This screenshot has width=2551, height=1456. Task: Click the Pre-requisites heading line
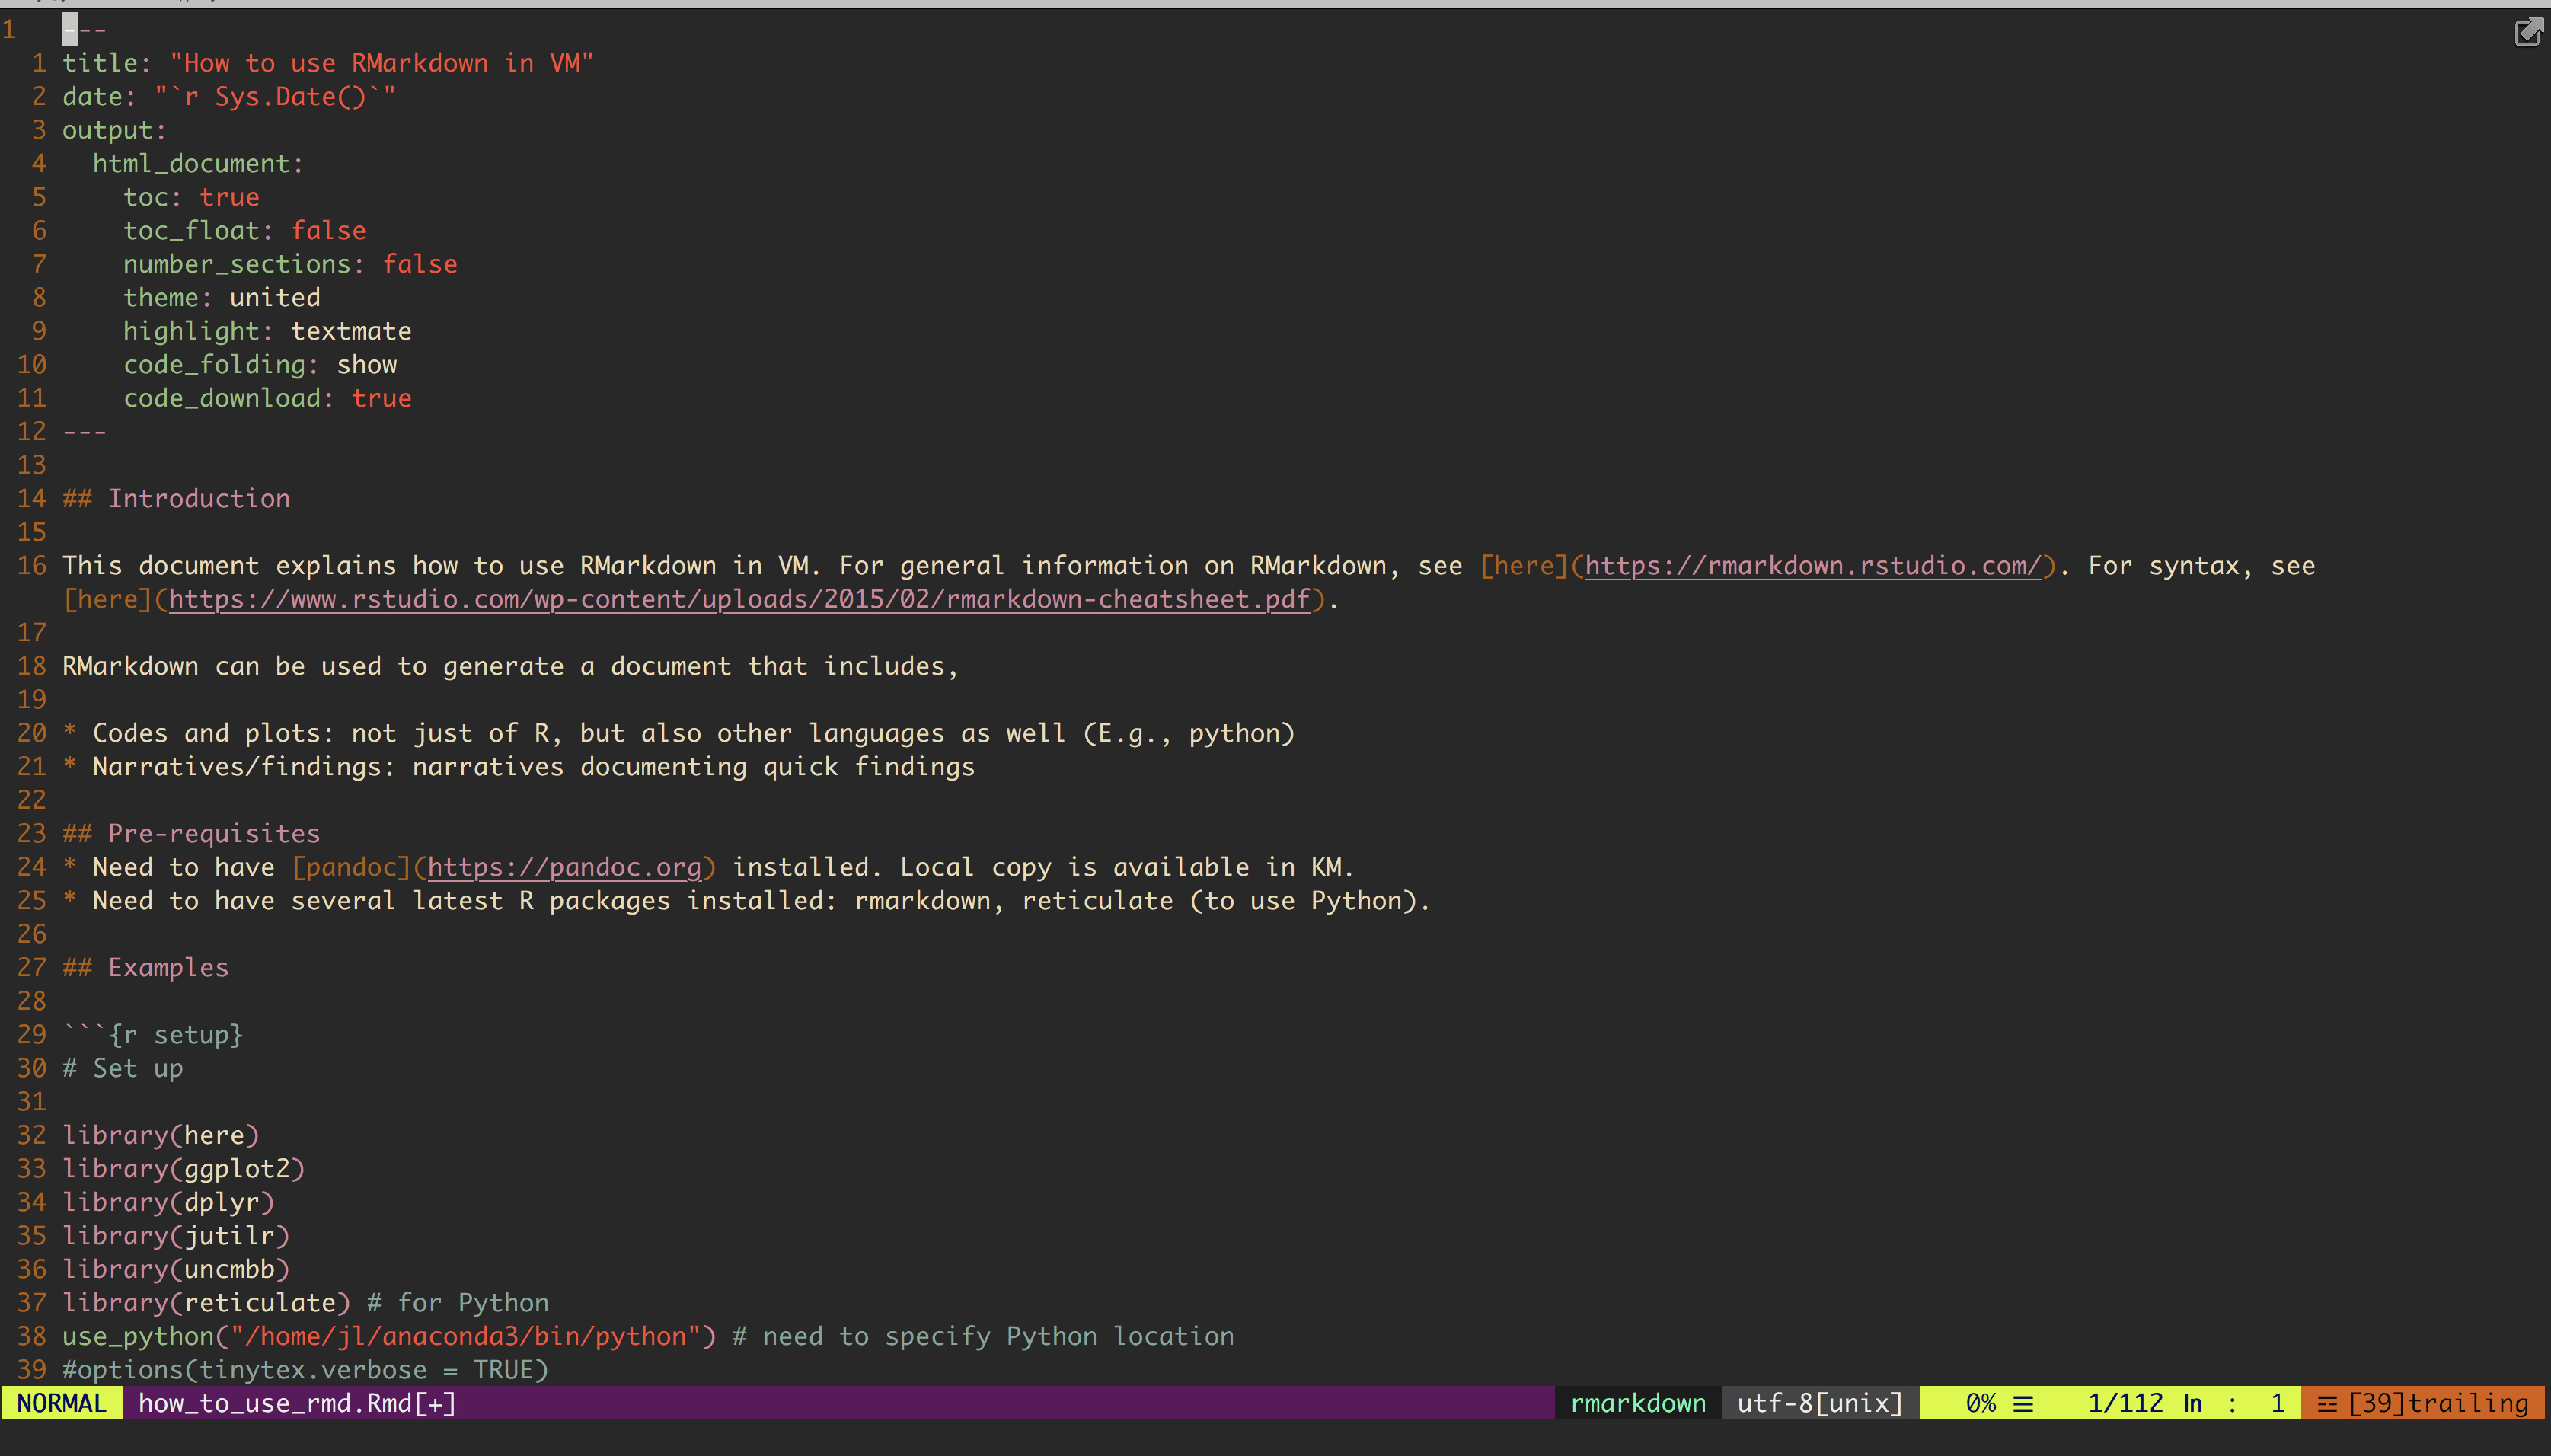pyautogui.click(x=213, y=834)
